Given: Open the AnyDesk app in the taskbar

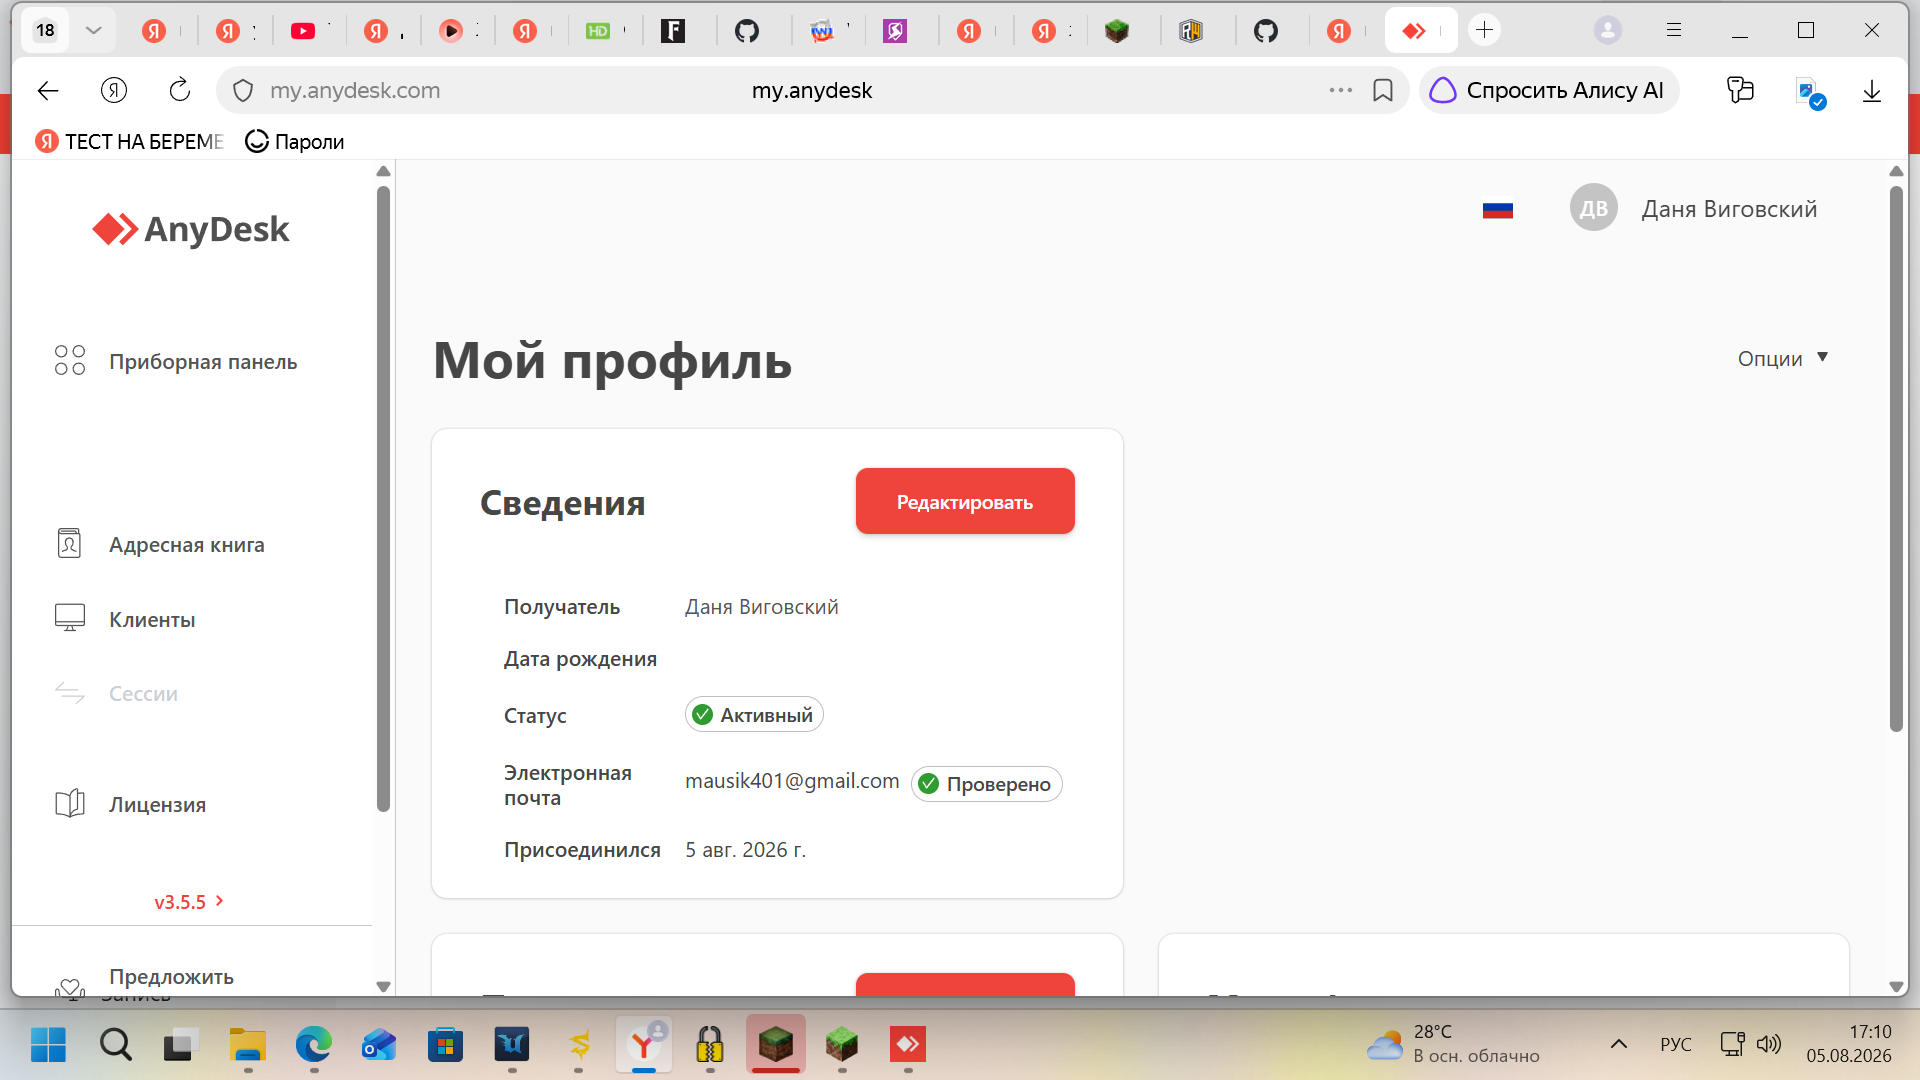Looking at the screenshot, I should click(908, 1045).
